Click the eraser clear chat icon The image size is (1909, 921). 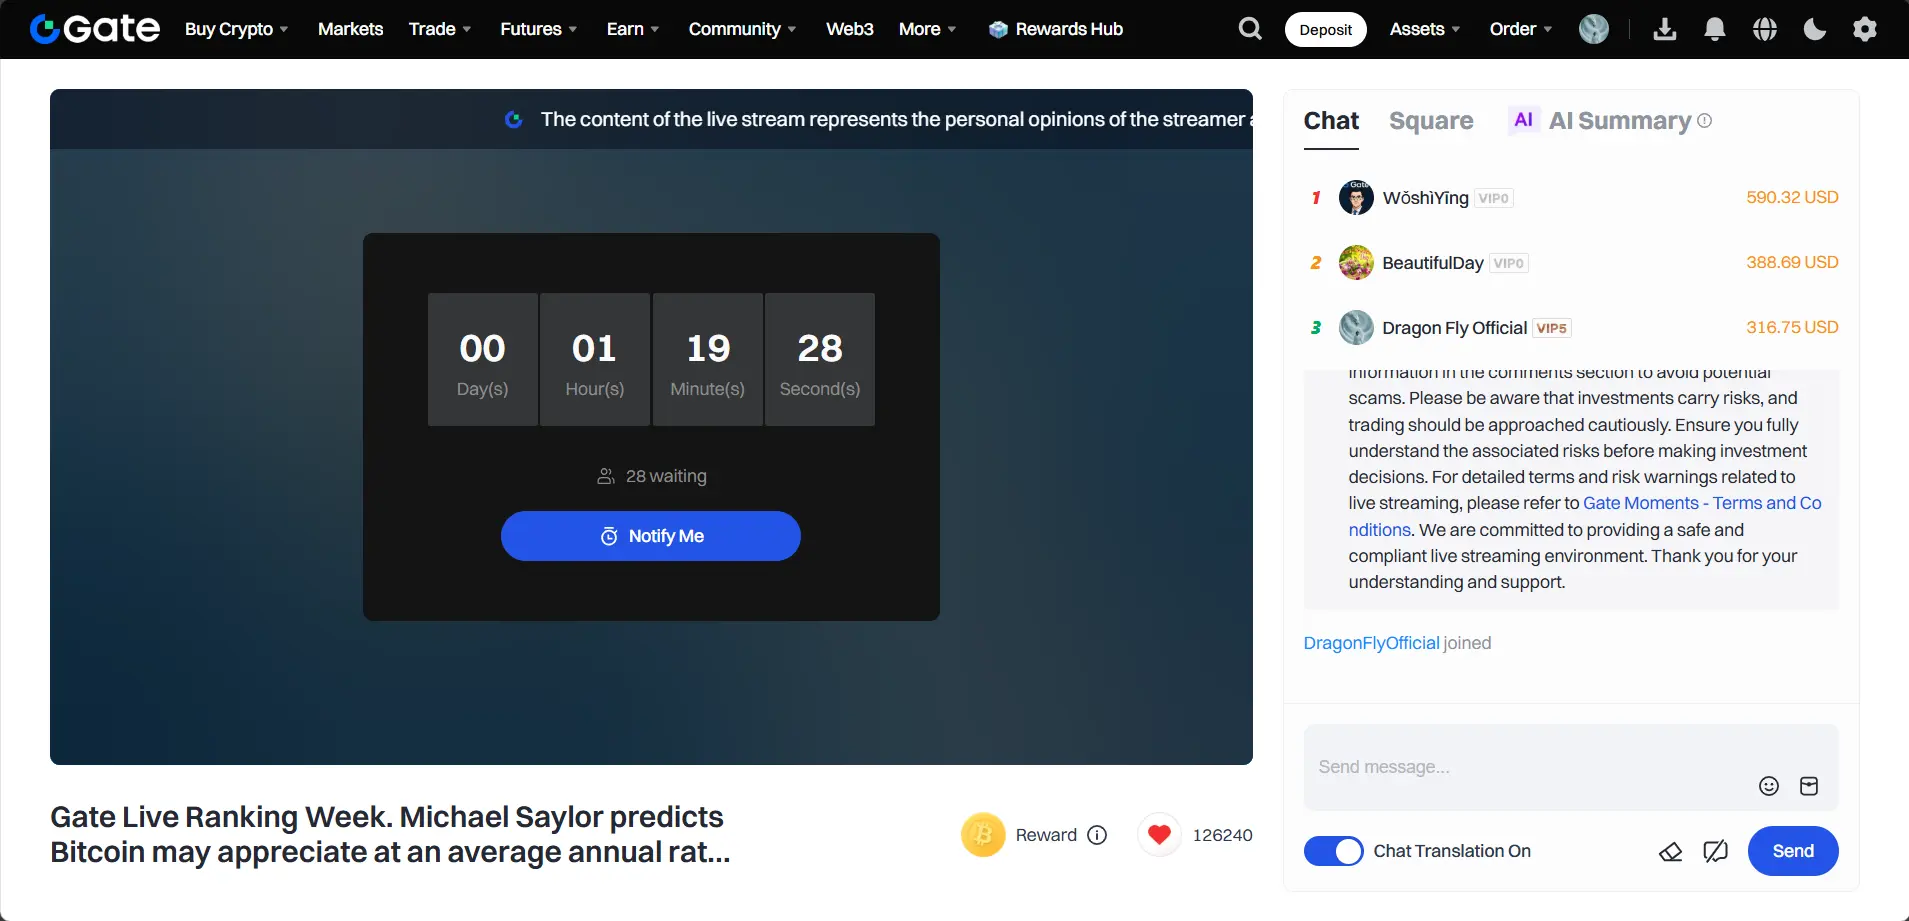(x=1670, y=852)
